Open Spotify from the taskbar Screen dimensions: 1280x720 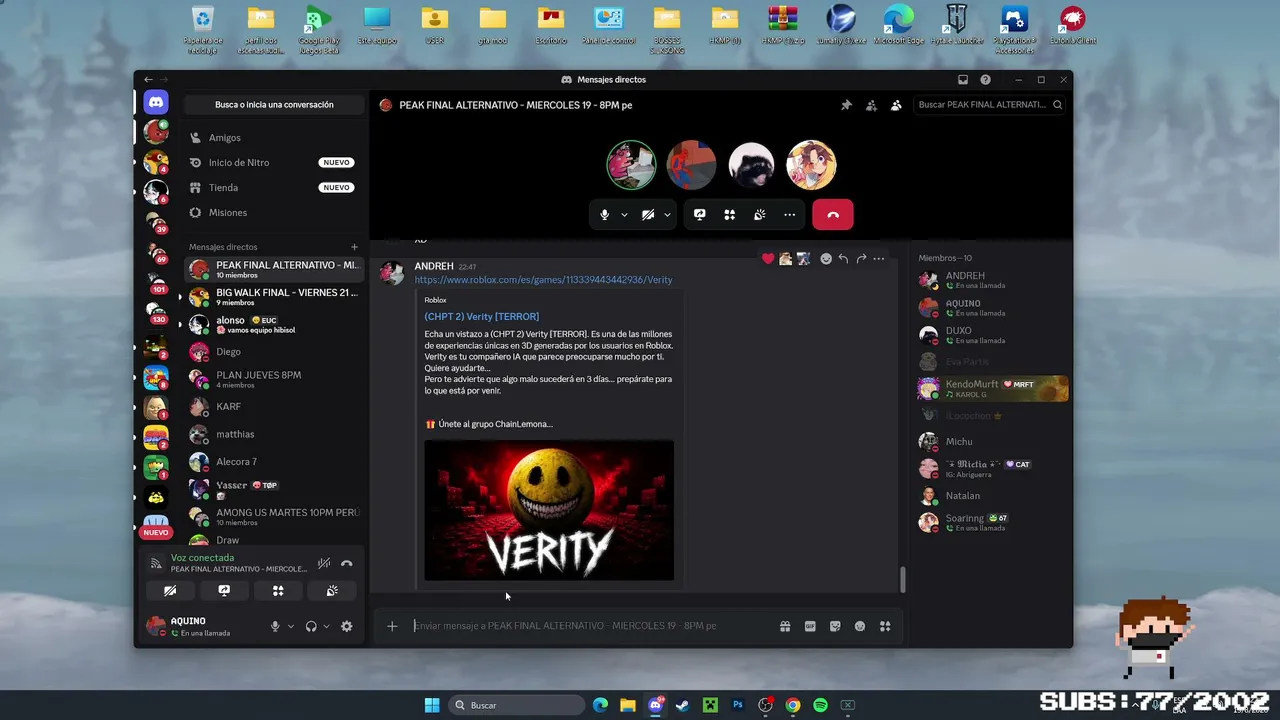click(x=820, y=705)
